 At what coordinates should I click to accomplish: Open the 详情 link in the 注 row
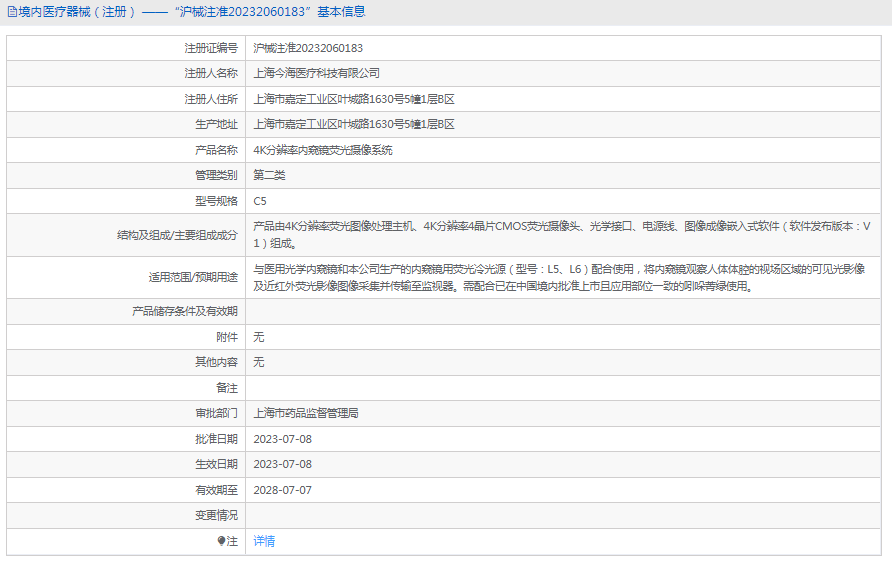(x=264, y=541)
